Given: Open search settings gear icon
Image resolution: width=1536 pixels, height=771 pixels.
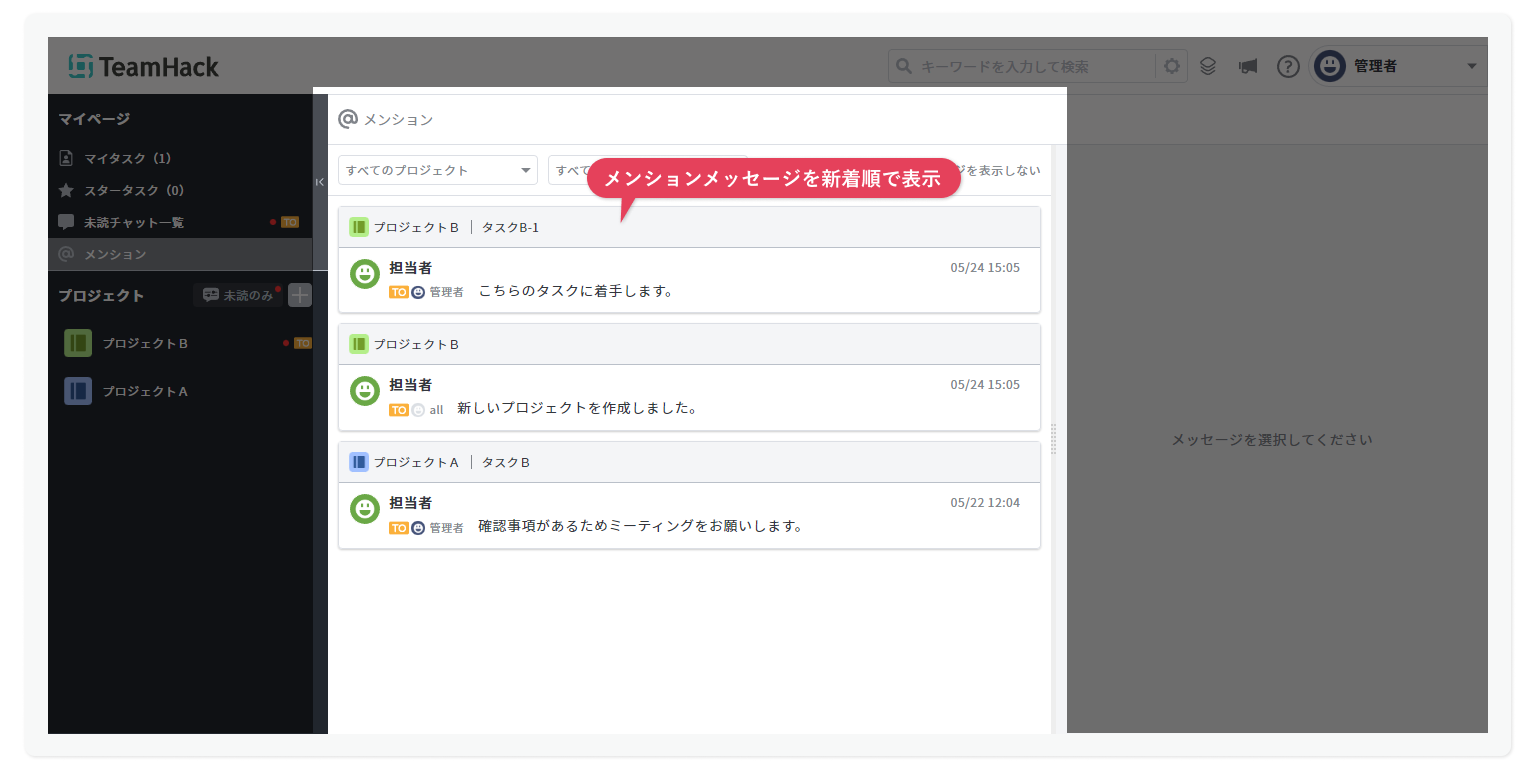Looking at the screenshot, I should click(1171, 66).
